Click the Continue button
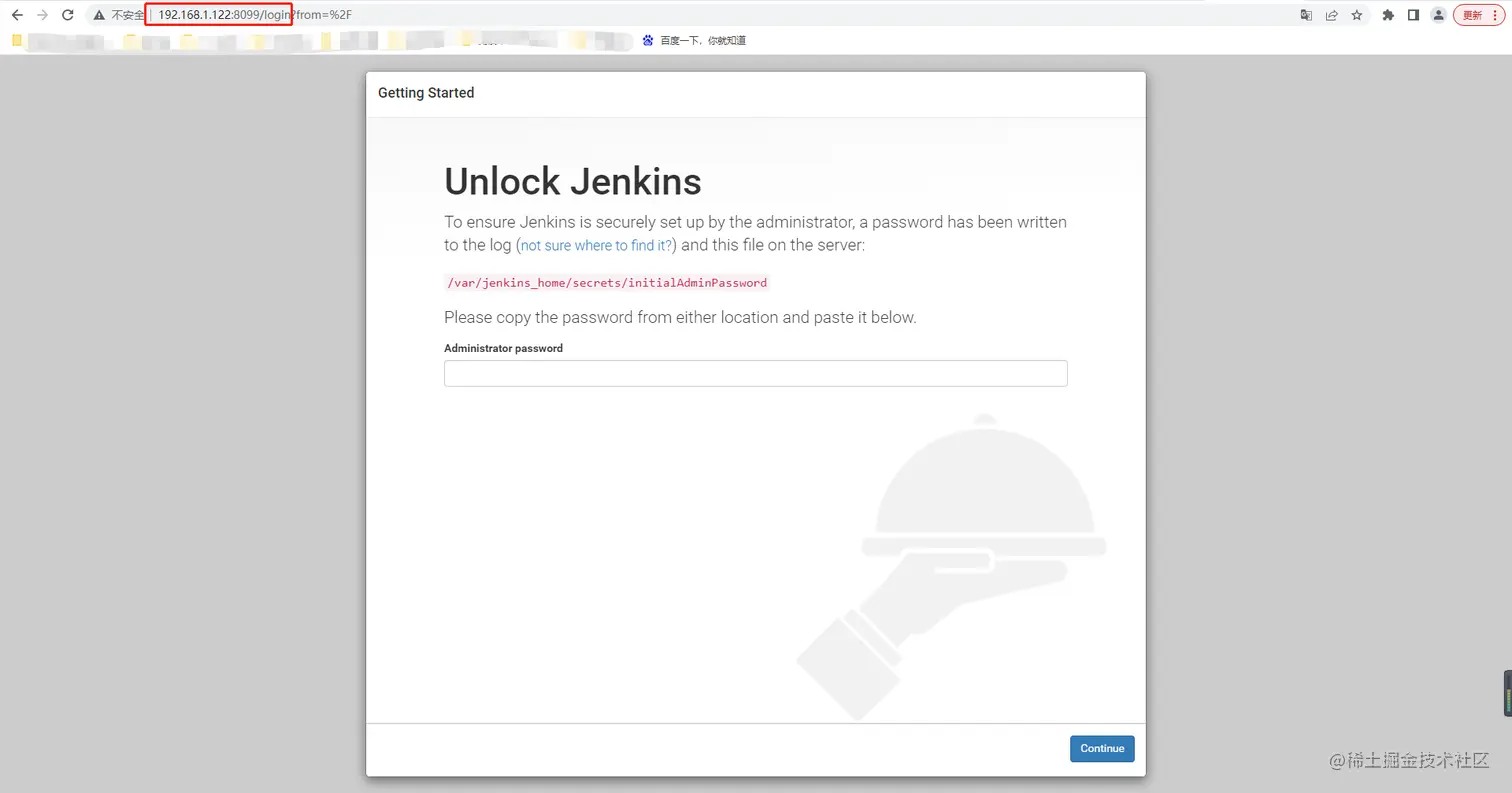Image resolution: width=1512 pixels, height=793 pixels. pos(1102,748)
